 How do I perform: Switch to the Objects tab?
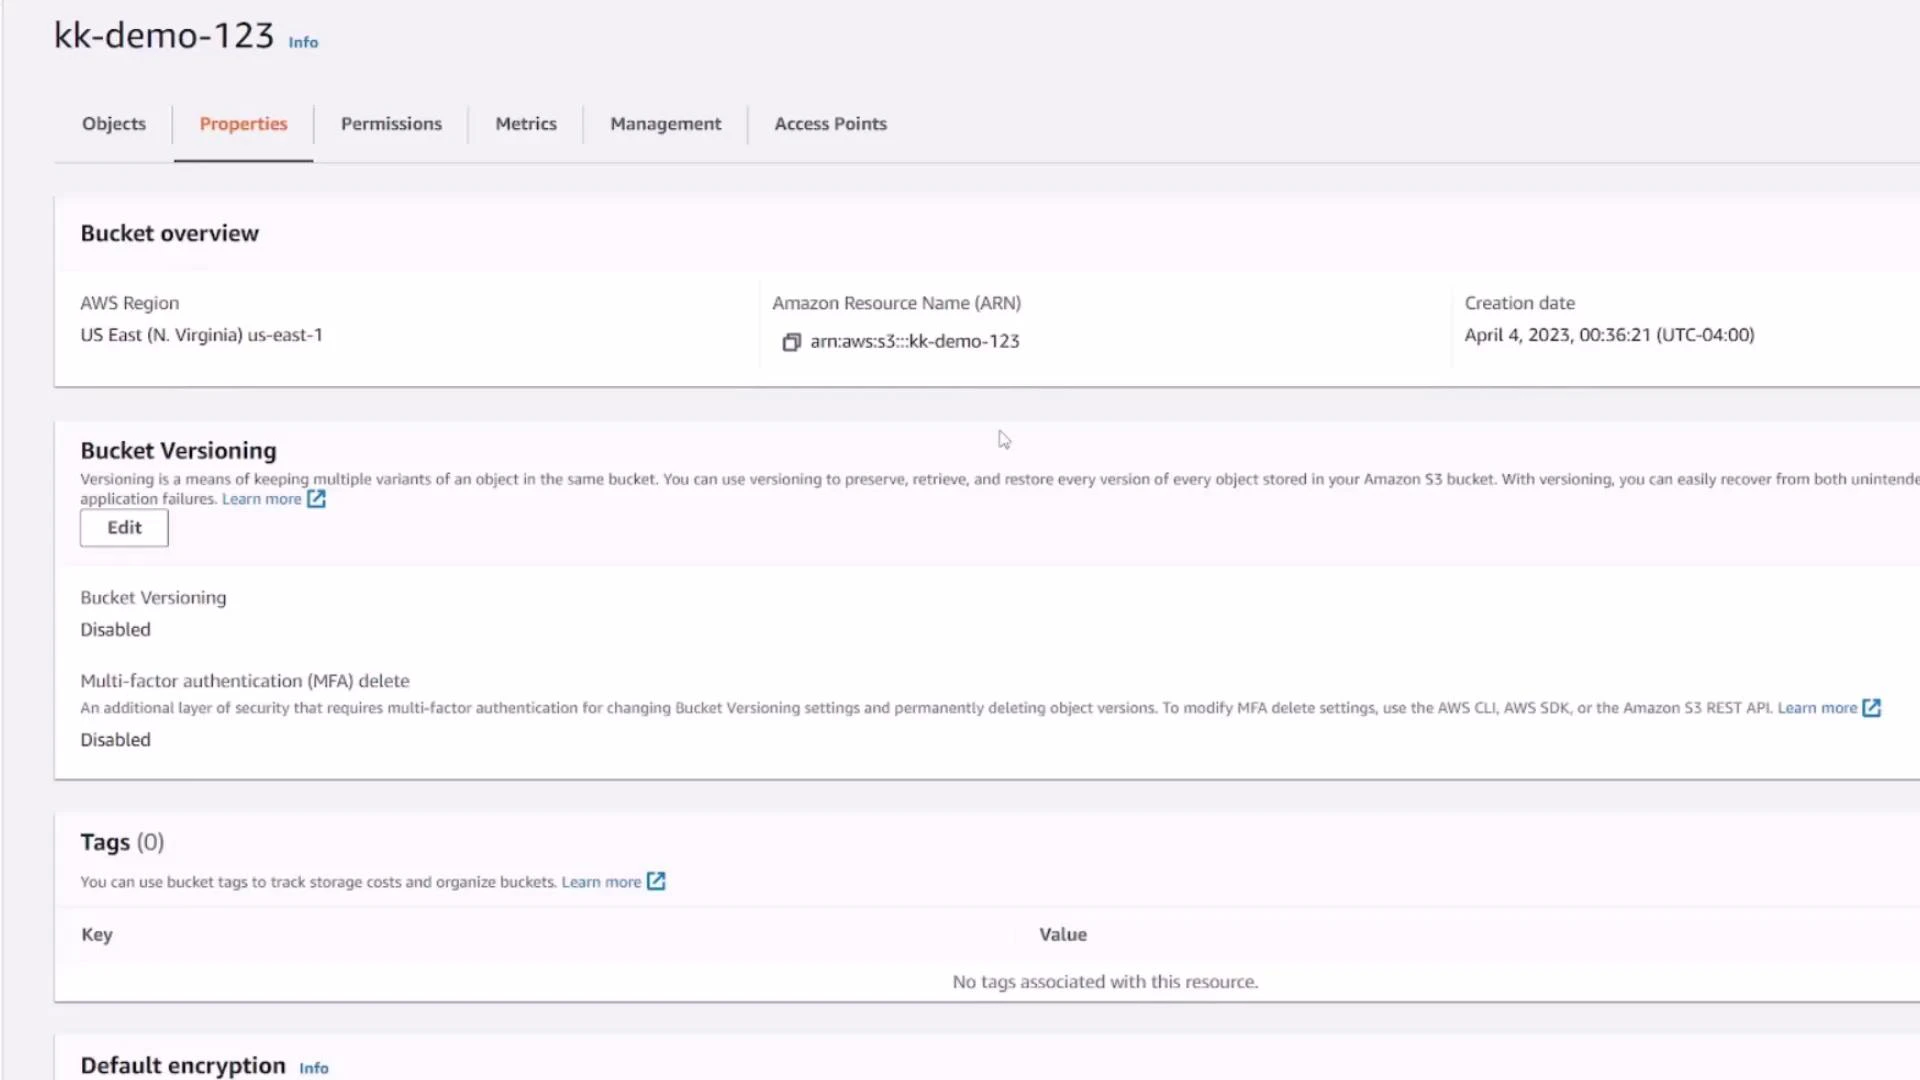point(113,123)
